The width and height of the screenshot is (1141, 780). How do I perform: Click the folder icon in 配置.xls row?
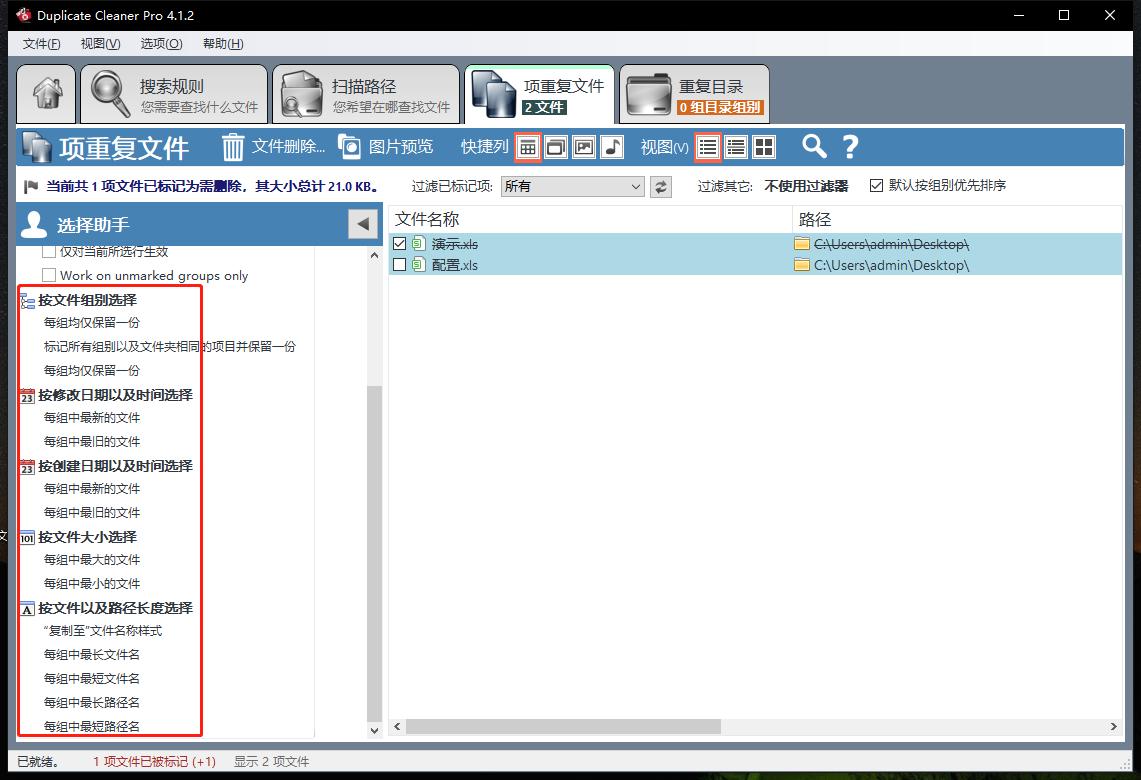802,265
